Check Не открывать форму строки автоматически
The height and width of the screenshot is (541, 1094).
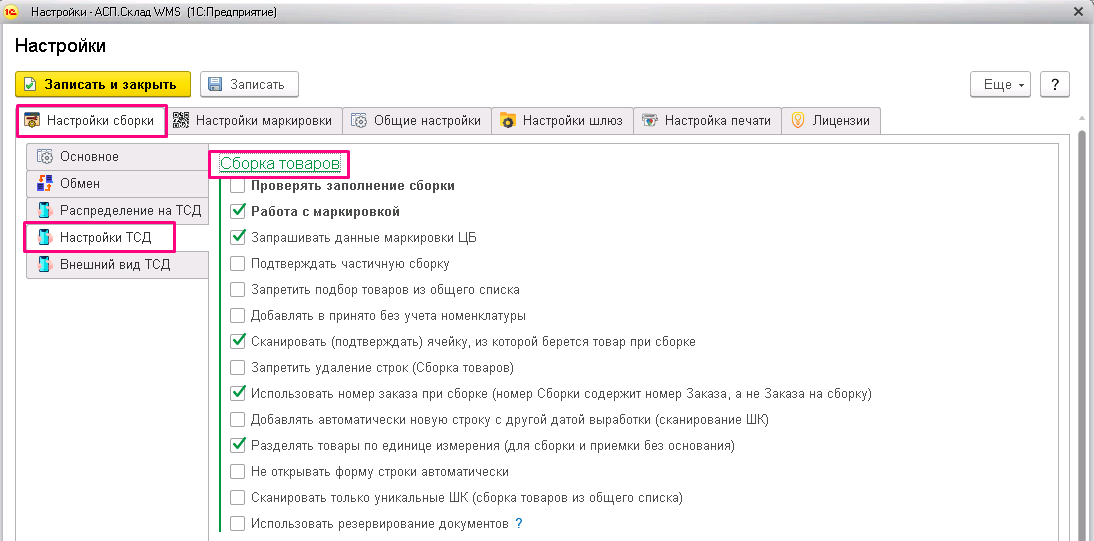click(x=238, y=471)
